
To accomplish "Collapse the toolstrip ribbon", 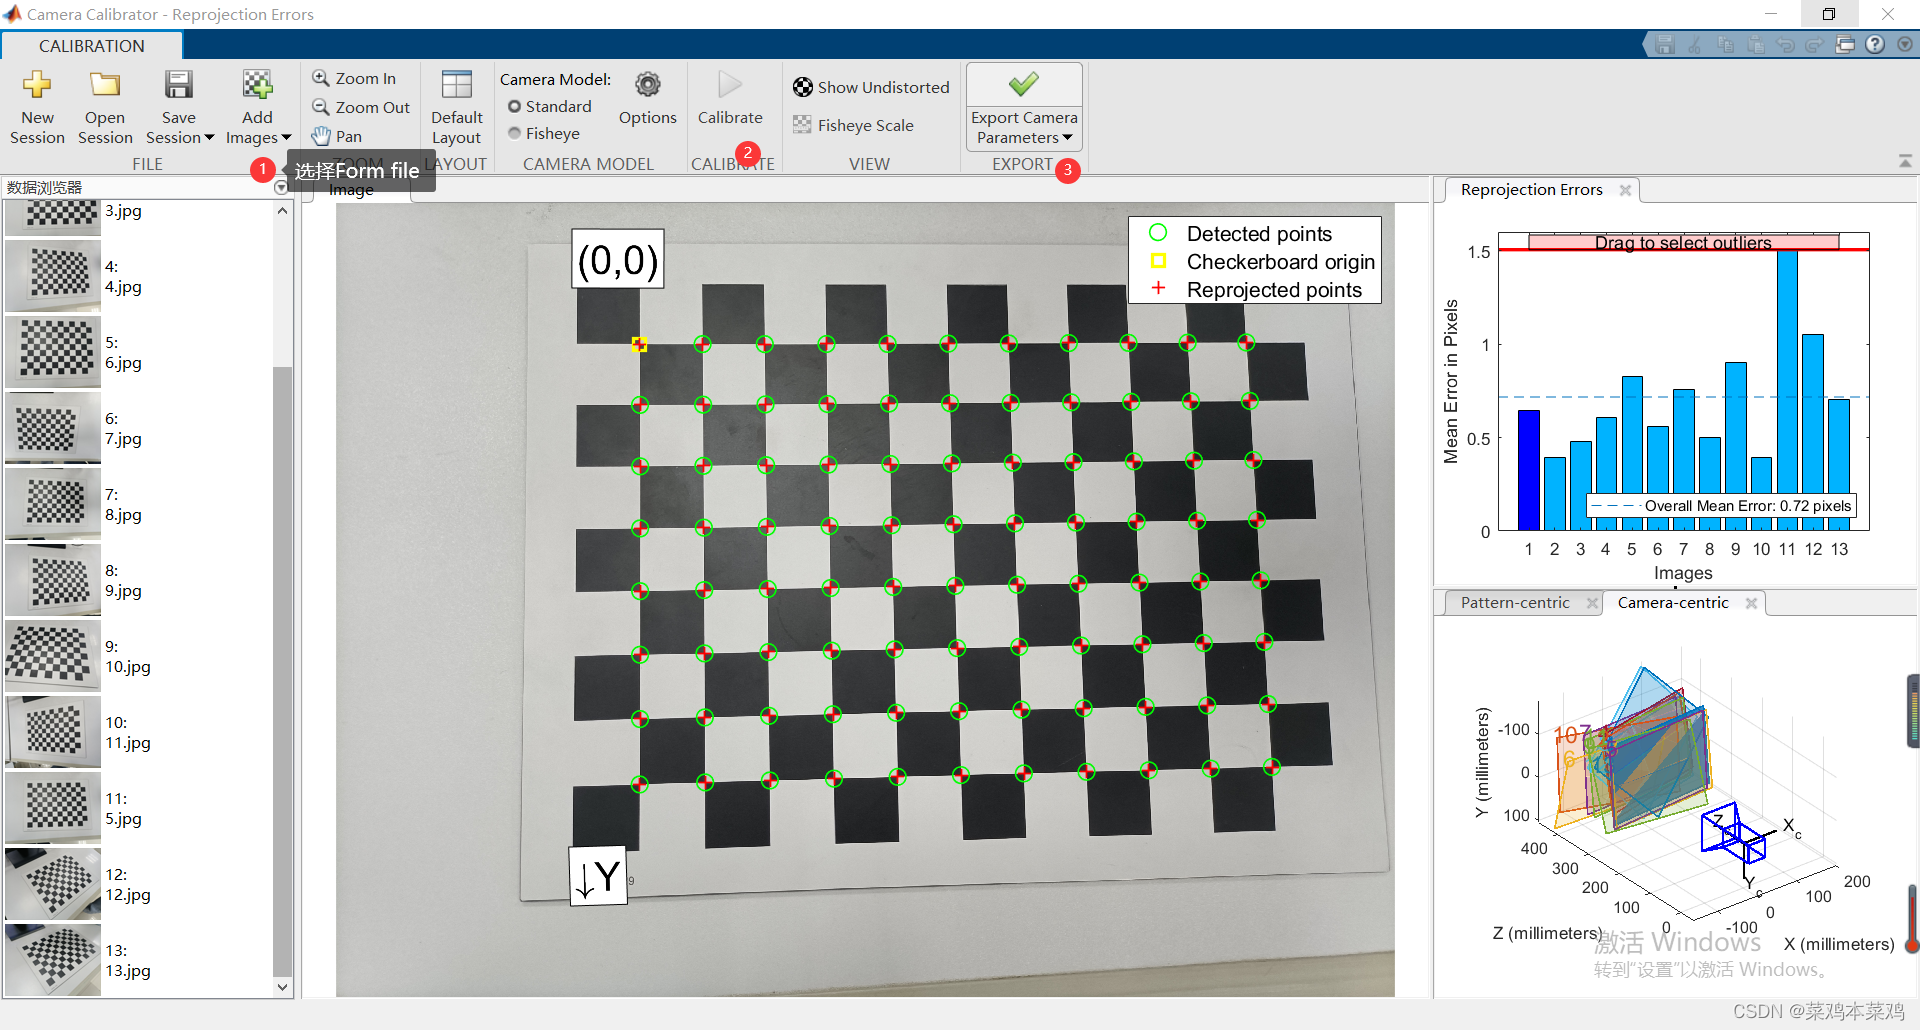I will coord(1905,161).
